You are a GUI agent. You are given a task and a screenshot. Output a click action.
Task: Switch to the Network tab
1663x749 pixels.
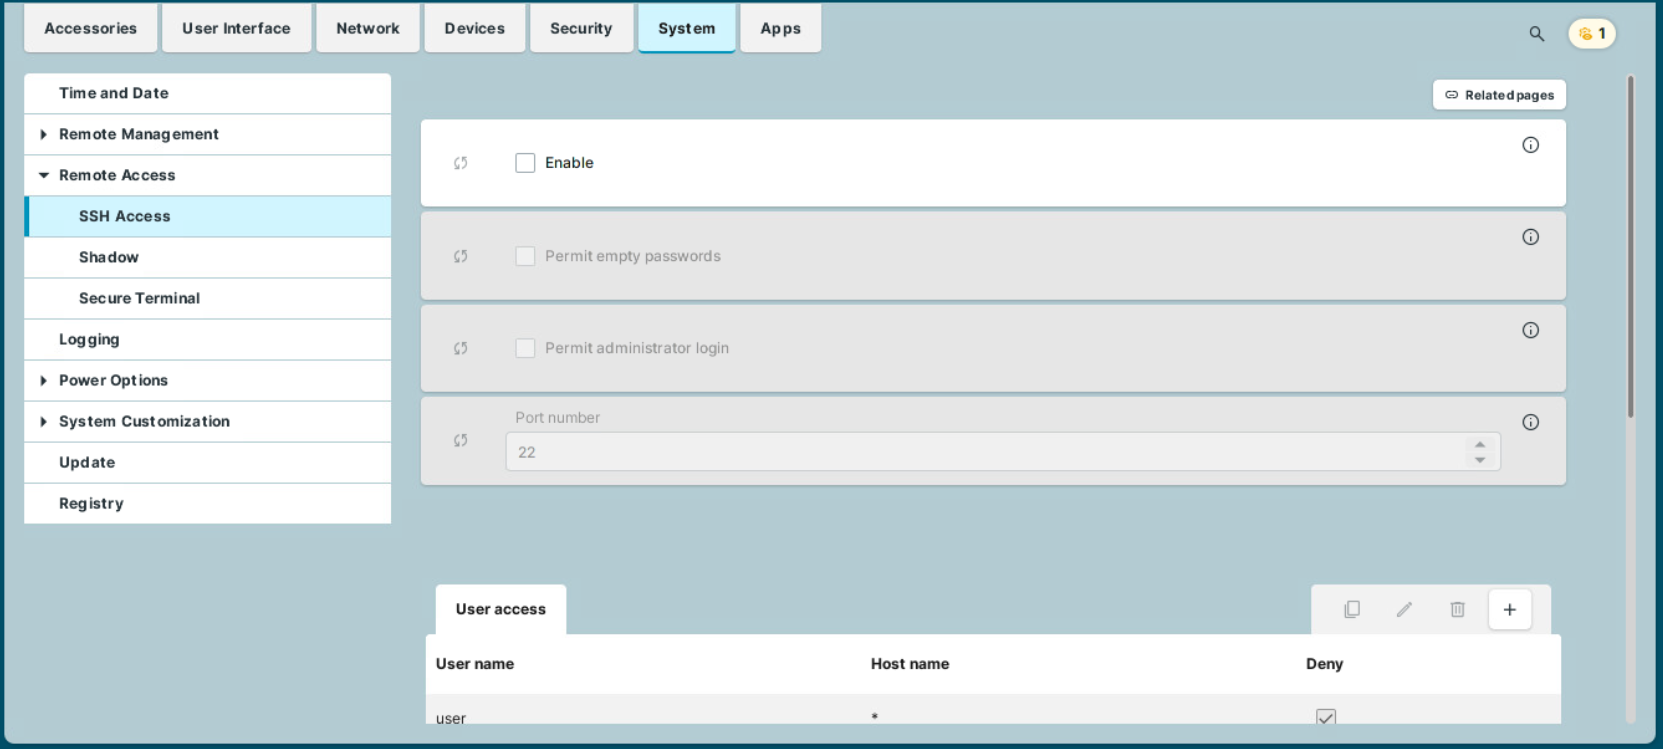tap(367, 28)
